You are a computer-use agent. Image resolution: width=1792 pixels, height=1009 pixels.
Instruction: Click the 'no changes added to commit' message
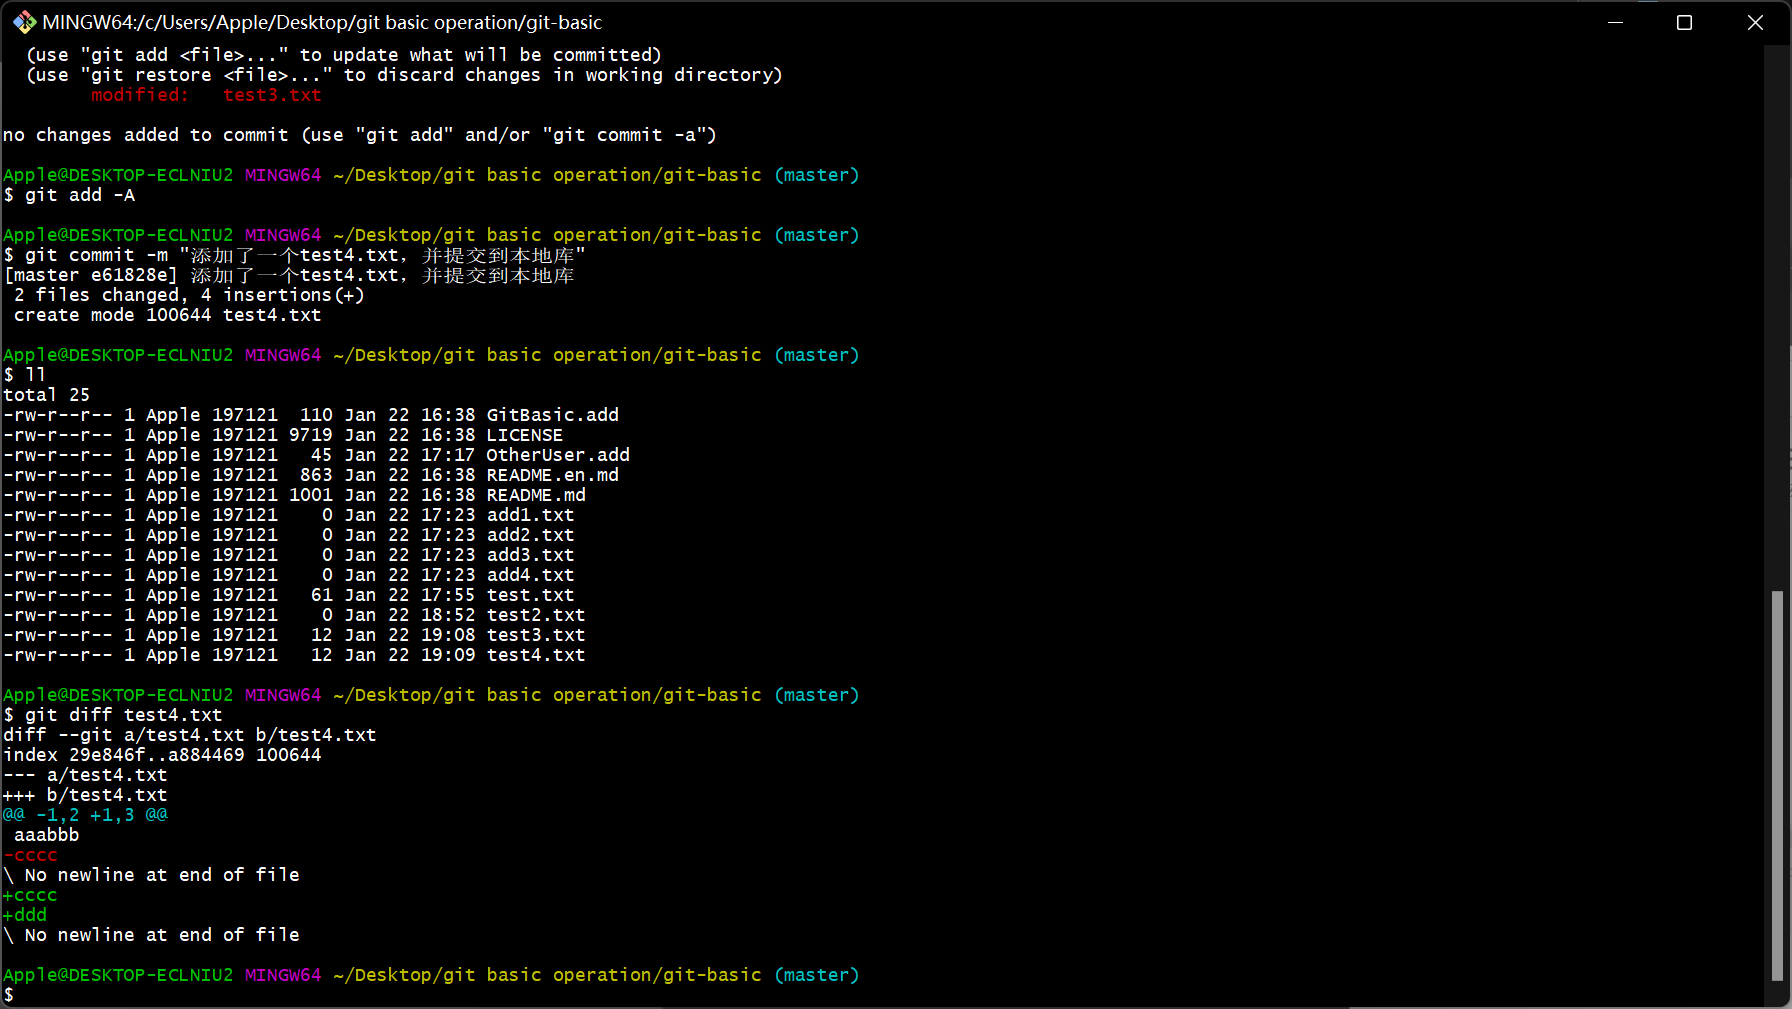click(360, 135)
